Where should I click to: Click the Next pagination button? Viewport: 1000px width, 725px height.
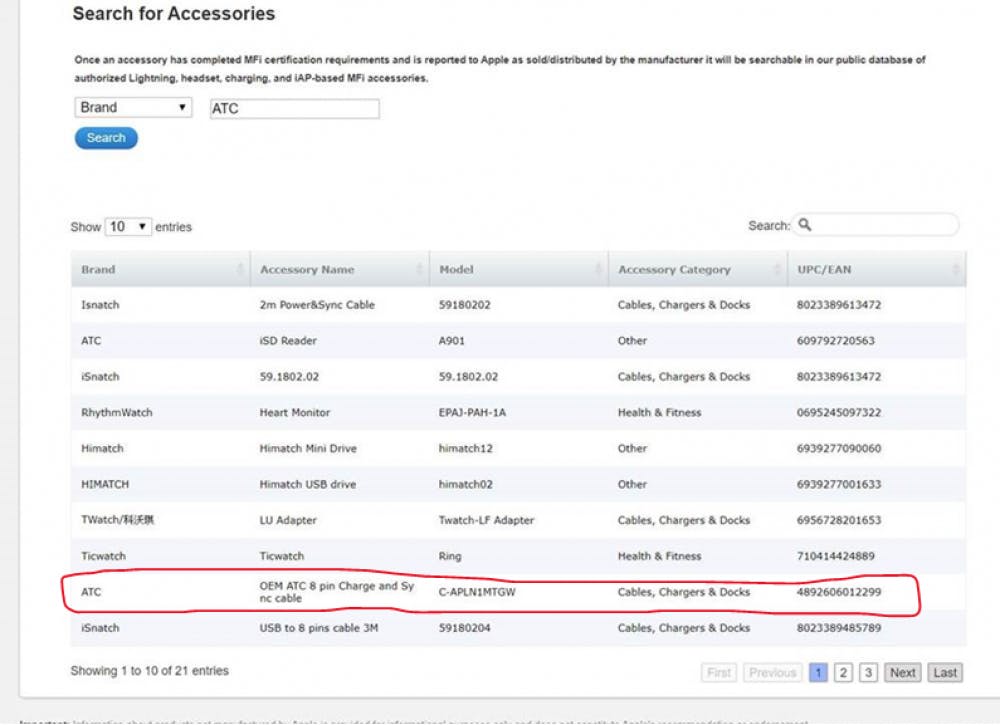tap(902, 673)
